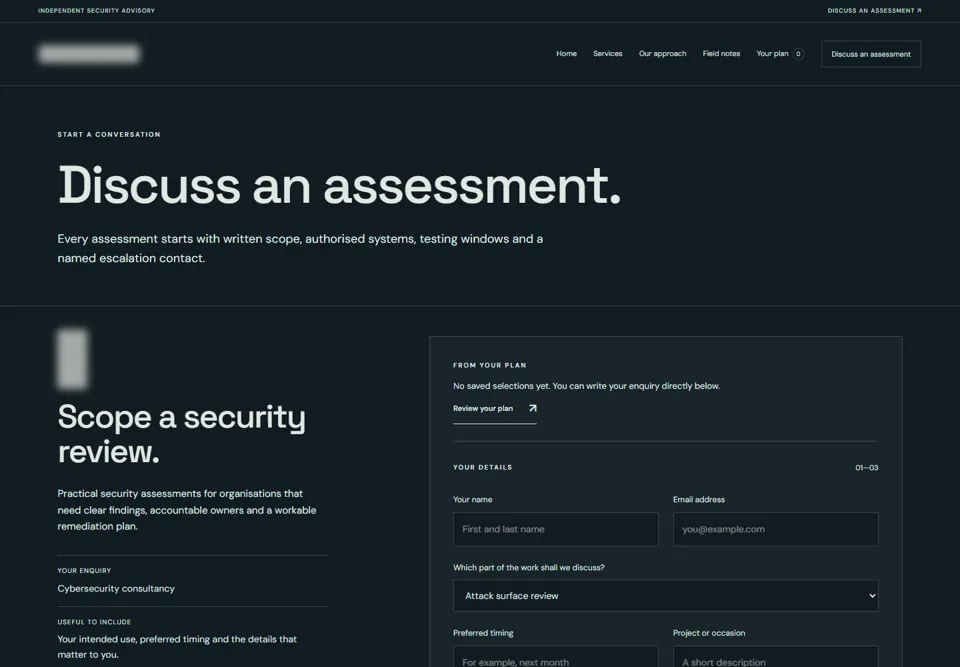The image size is (960, 667).
Task: Click the '01—03' step indicator
Action: [x=866, y=468]
